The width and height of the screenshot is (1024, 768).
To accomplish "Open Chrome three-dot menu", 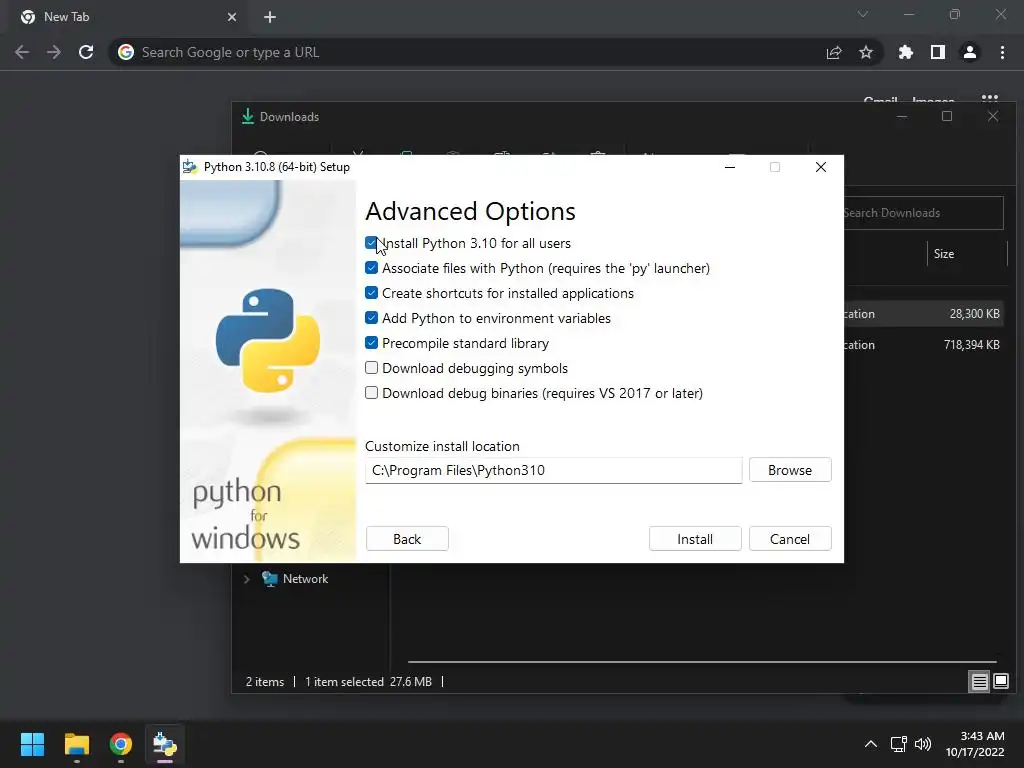I will (x=1002, y=52).
